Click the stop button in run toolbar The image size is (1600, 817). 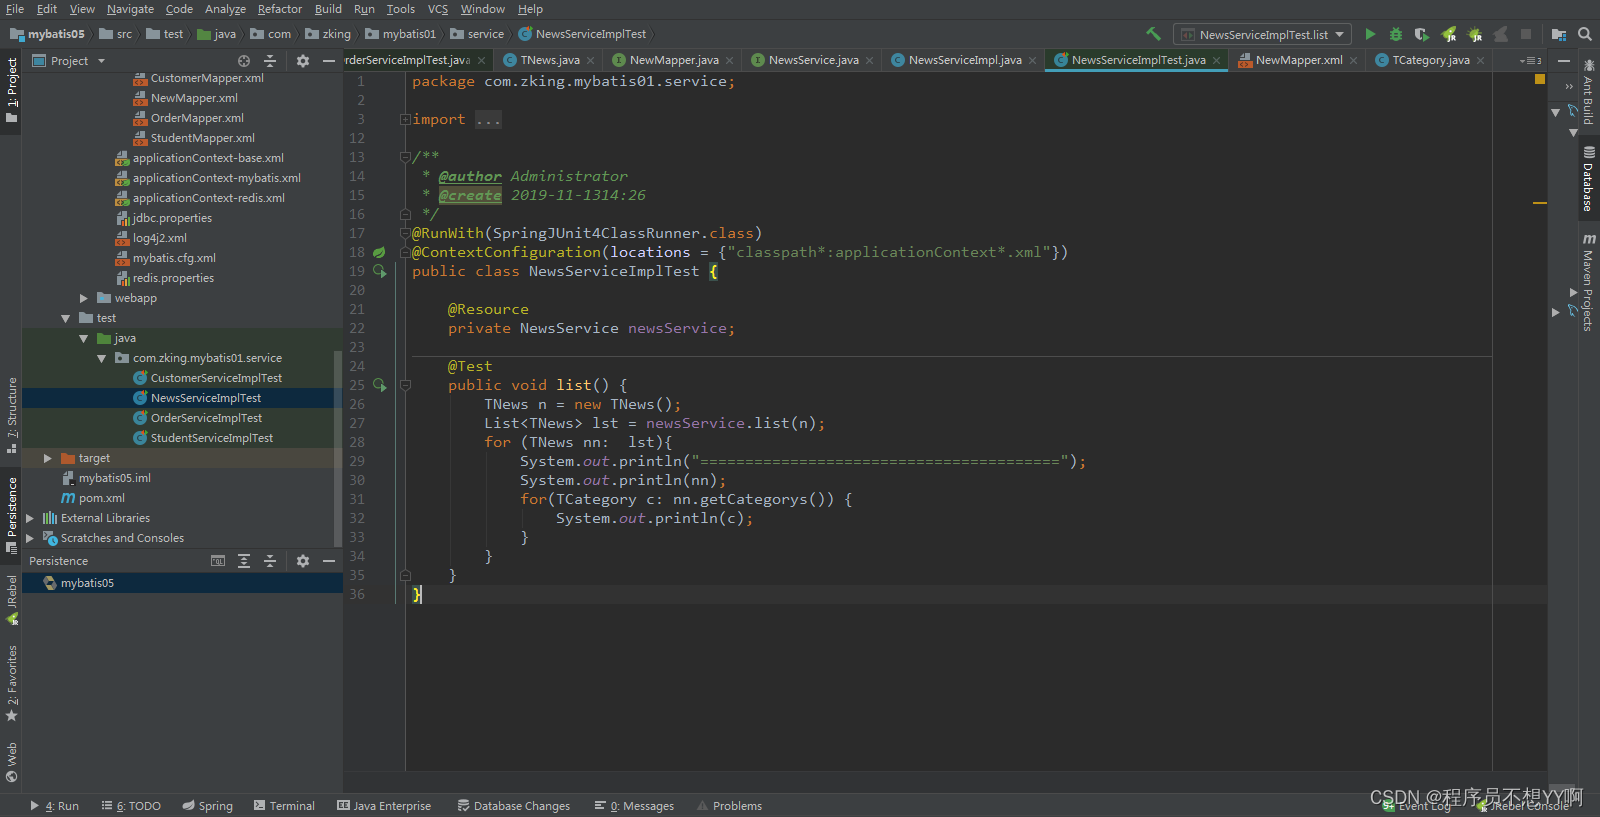pos(1526,34)
